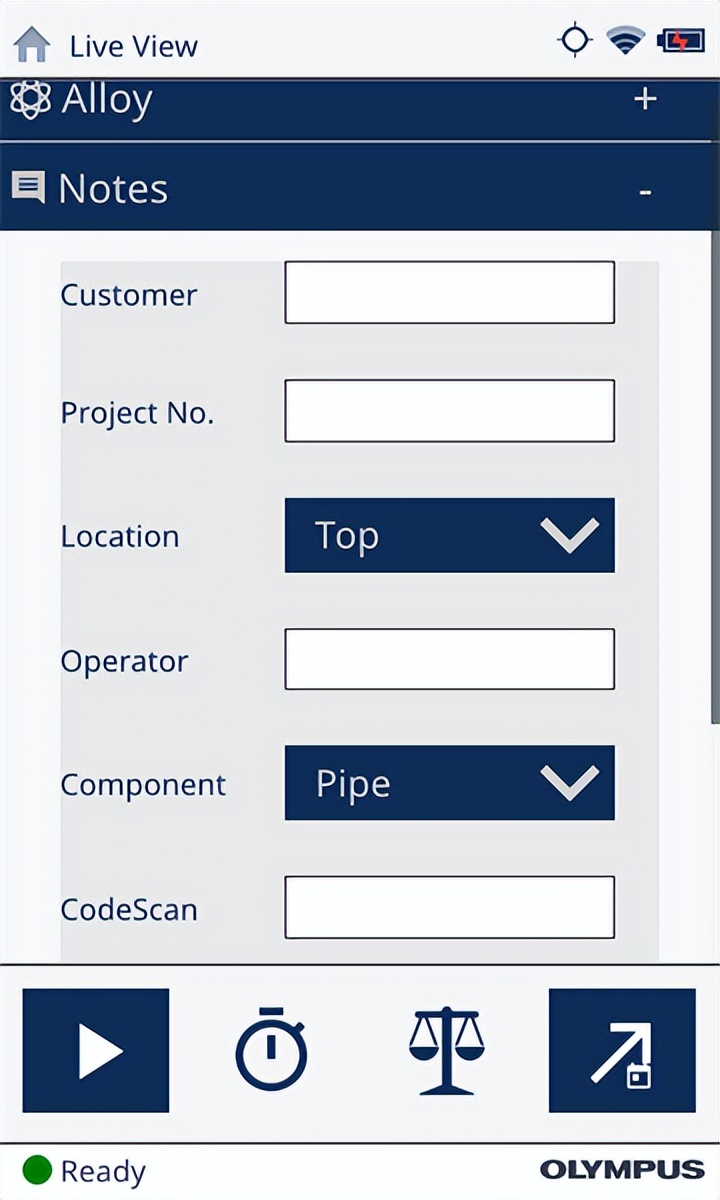Tap the CodeScan entry field
This screenshot has width=720, height=1200.
pos(449,907)
